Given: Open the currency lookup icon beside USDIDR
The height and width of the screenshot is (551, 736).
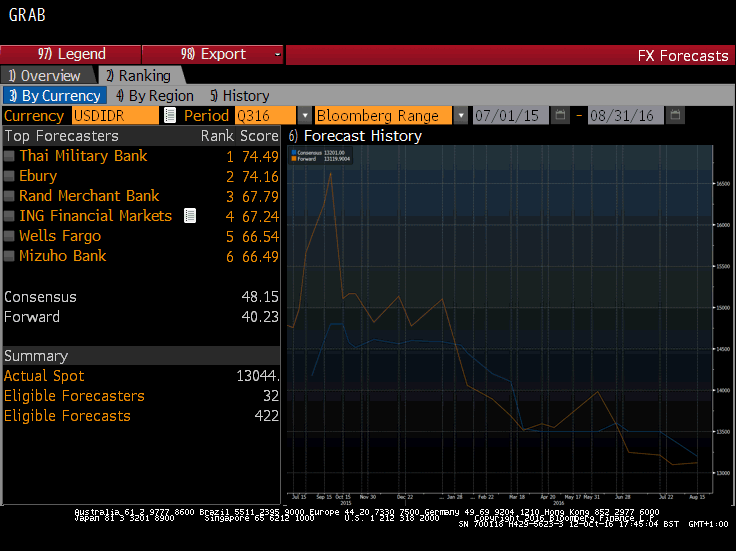Looking at the screenshot, I should 169,115.
